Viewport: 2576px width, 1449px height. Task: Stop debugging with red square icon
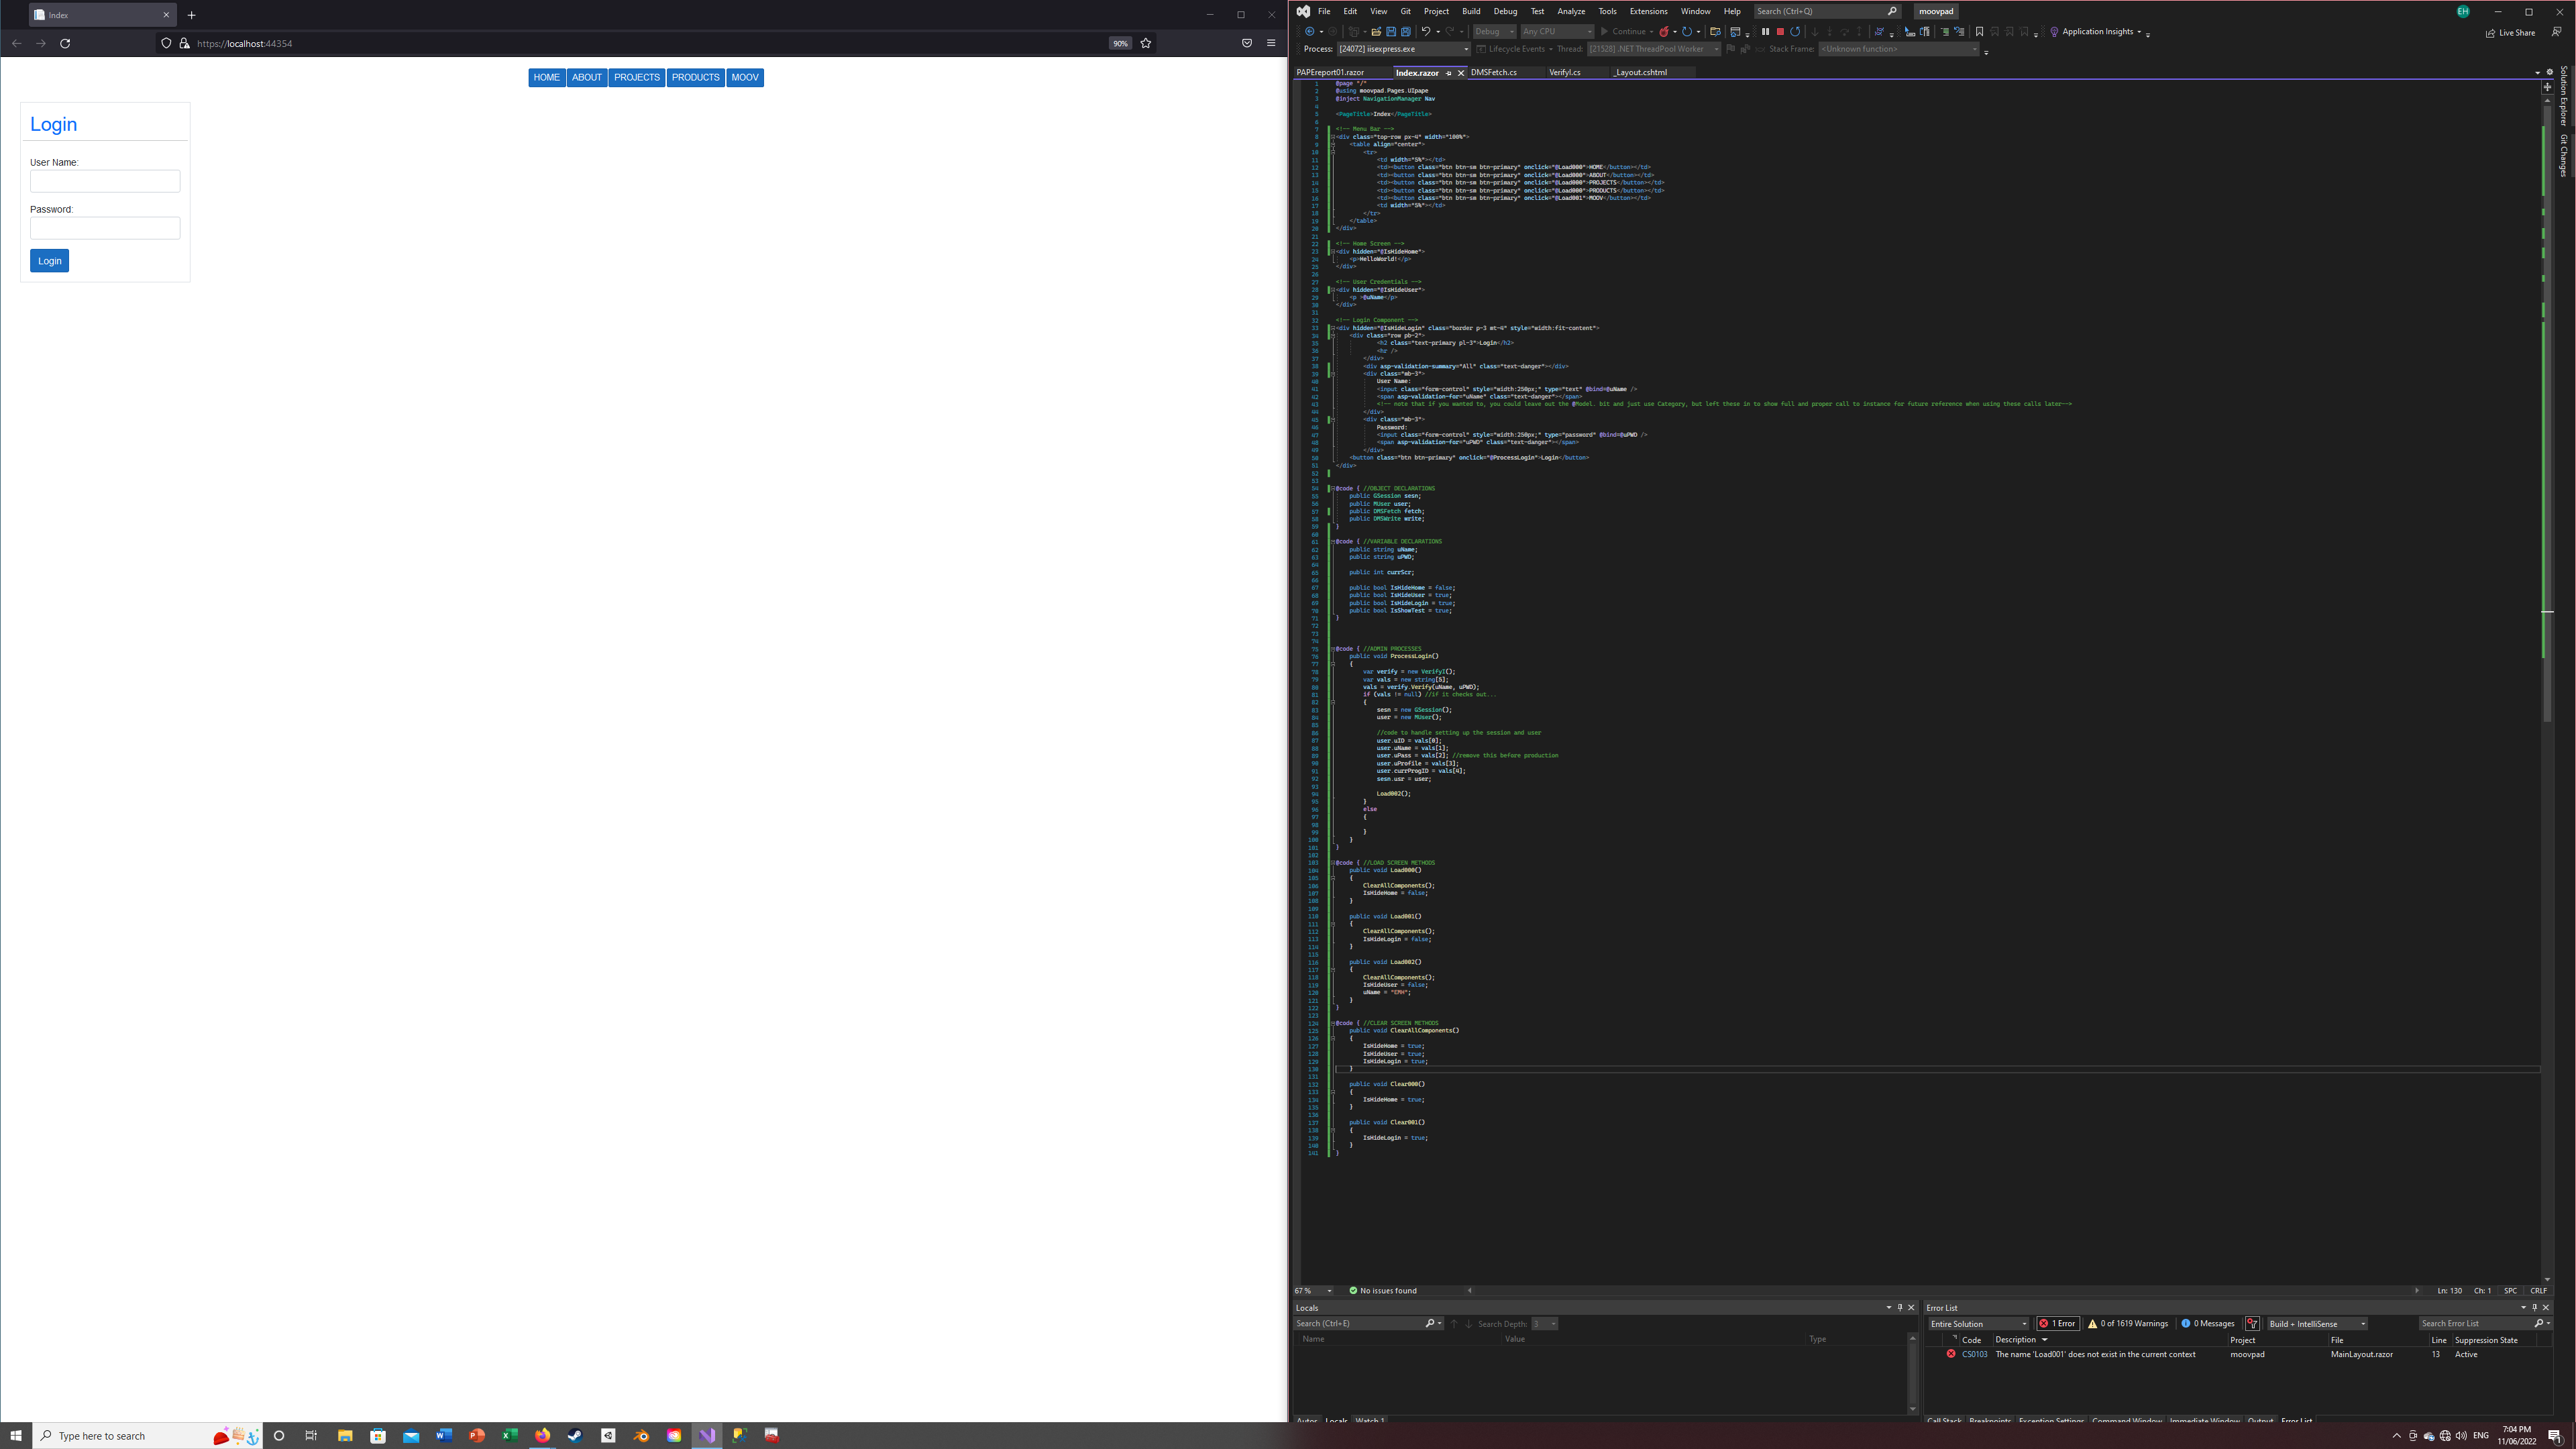click(1780, 32)
